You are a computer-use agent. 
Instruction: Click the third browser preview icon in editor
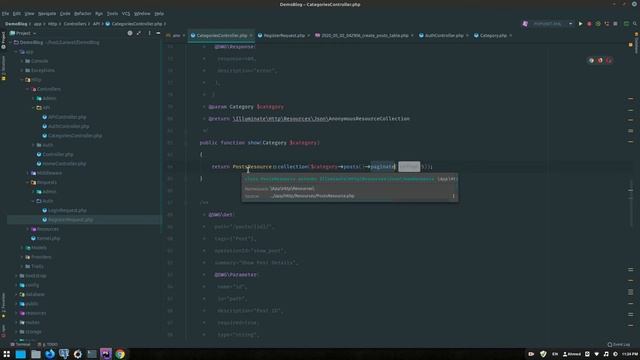609,60
